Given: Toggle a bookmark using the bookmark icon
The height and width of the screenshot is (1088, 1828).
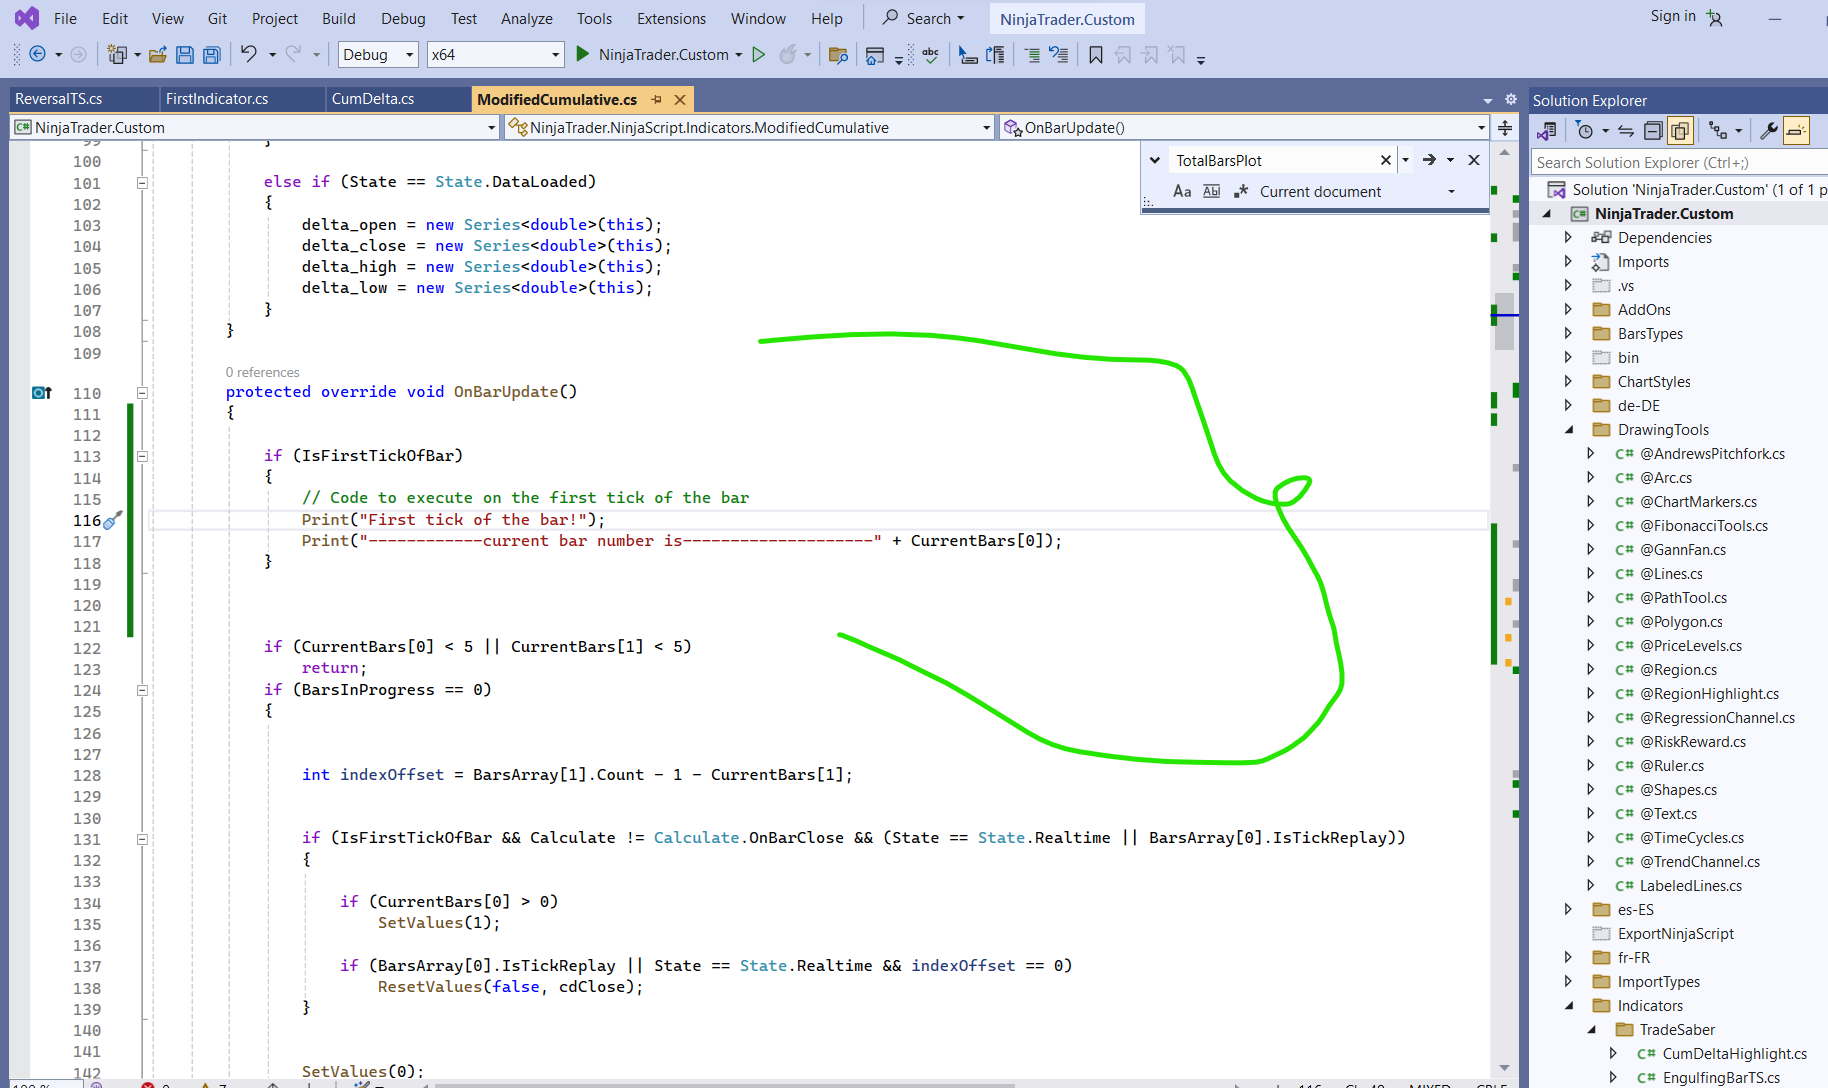Looking at the screenshot, I should coord(1096,55).
